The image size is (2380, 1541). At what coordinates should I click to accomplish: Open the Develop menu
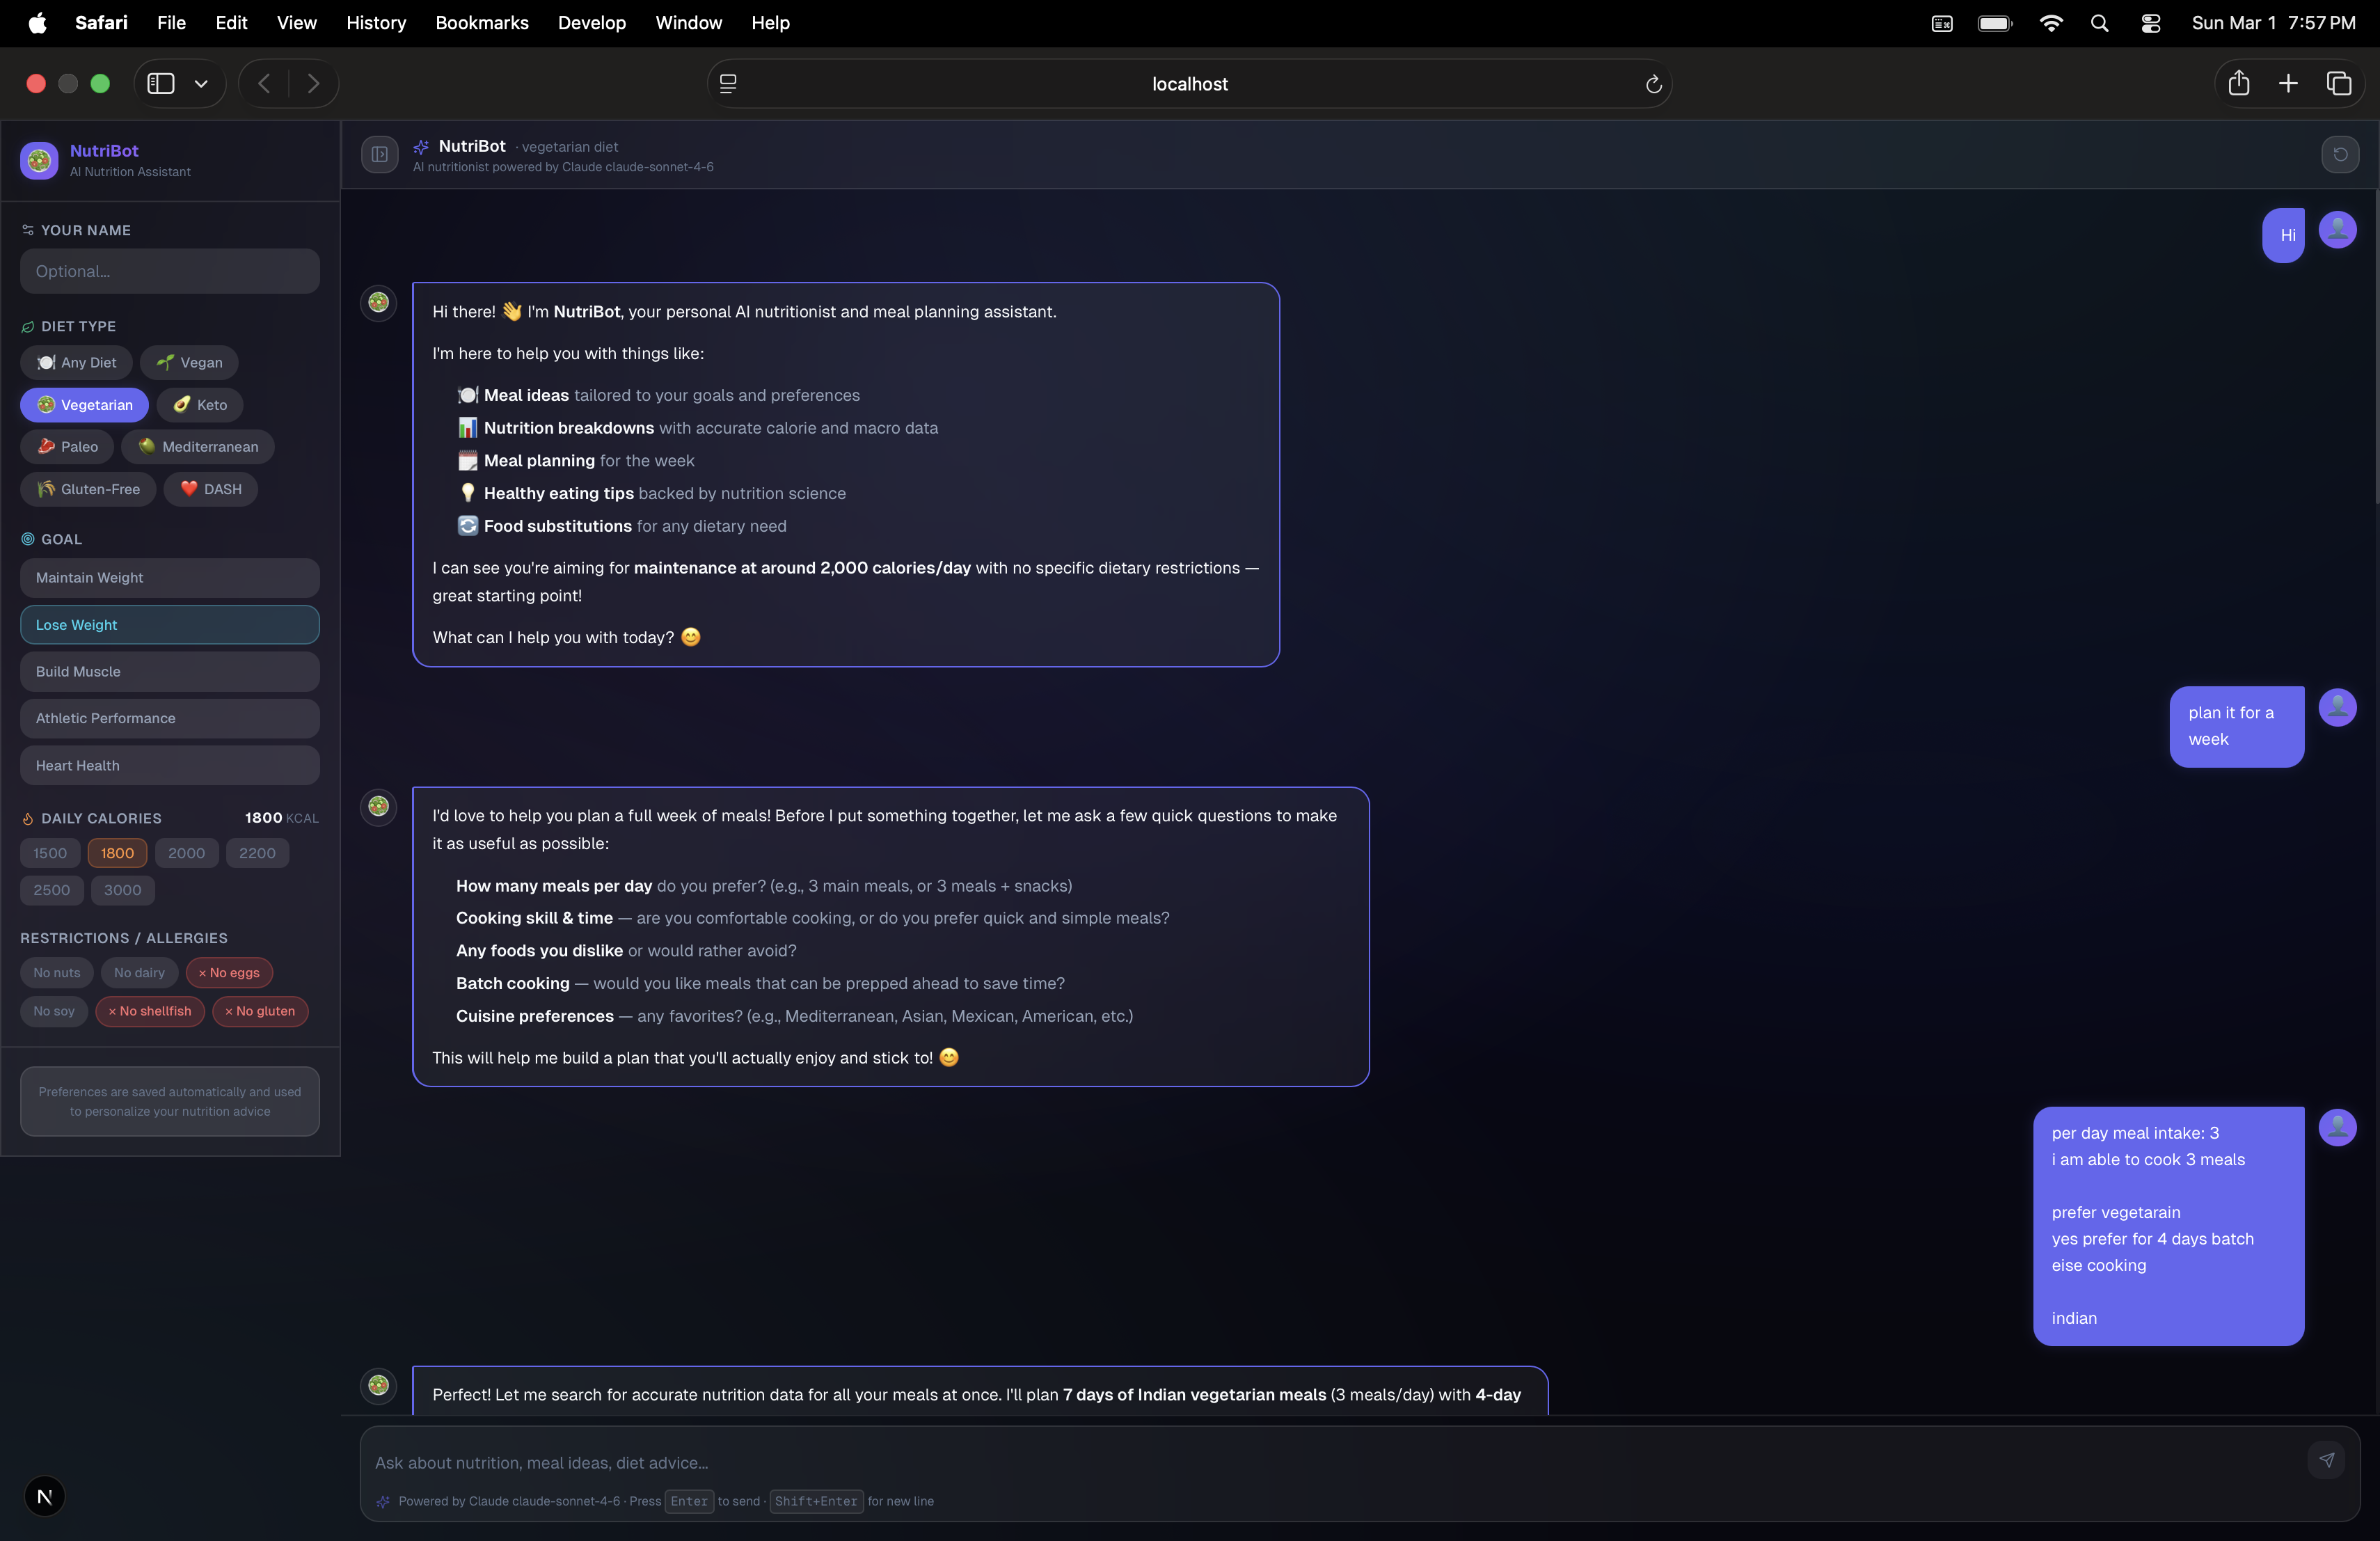pos(591,23)
